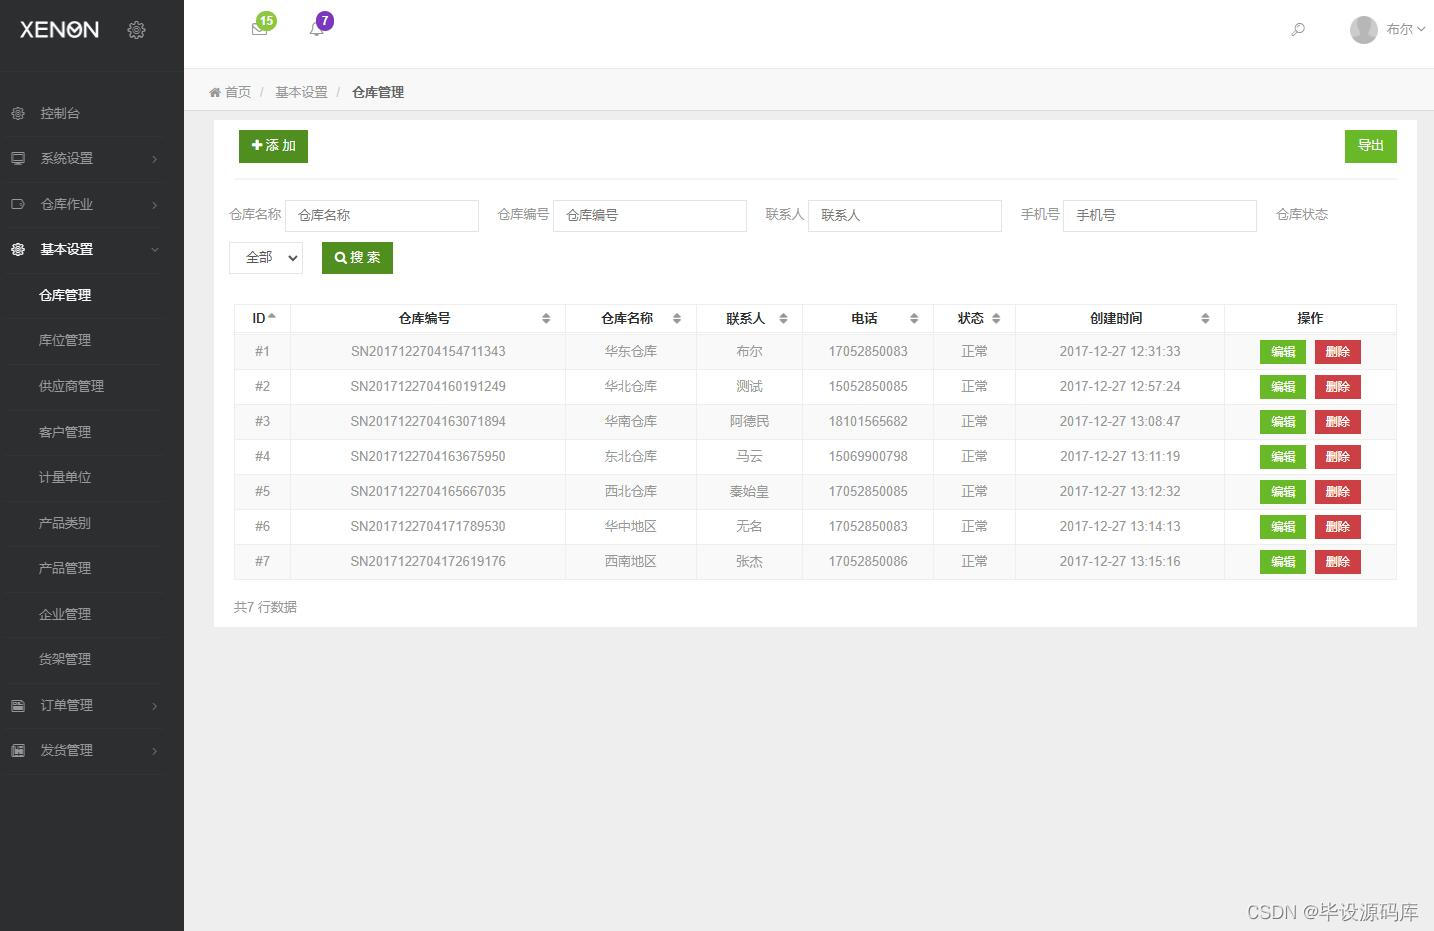Image resolution: width=1434 pixels, height=931 pixels.
Task: Sort by 状态 column arrows
Action: pyautogui.click(x=996, y=318)
